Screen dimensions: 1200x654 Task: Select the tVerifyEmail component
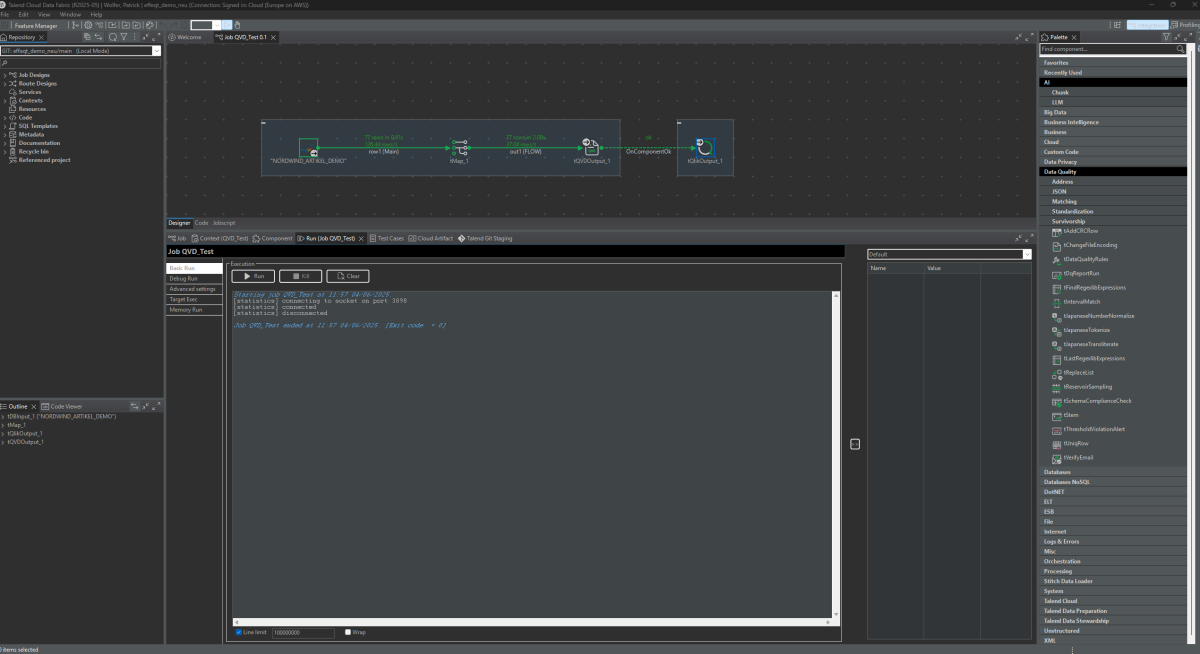(x=1072, y=457)
